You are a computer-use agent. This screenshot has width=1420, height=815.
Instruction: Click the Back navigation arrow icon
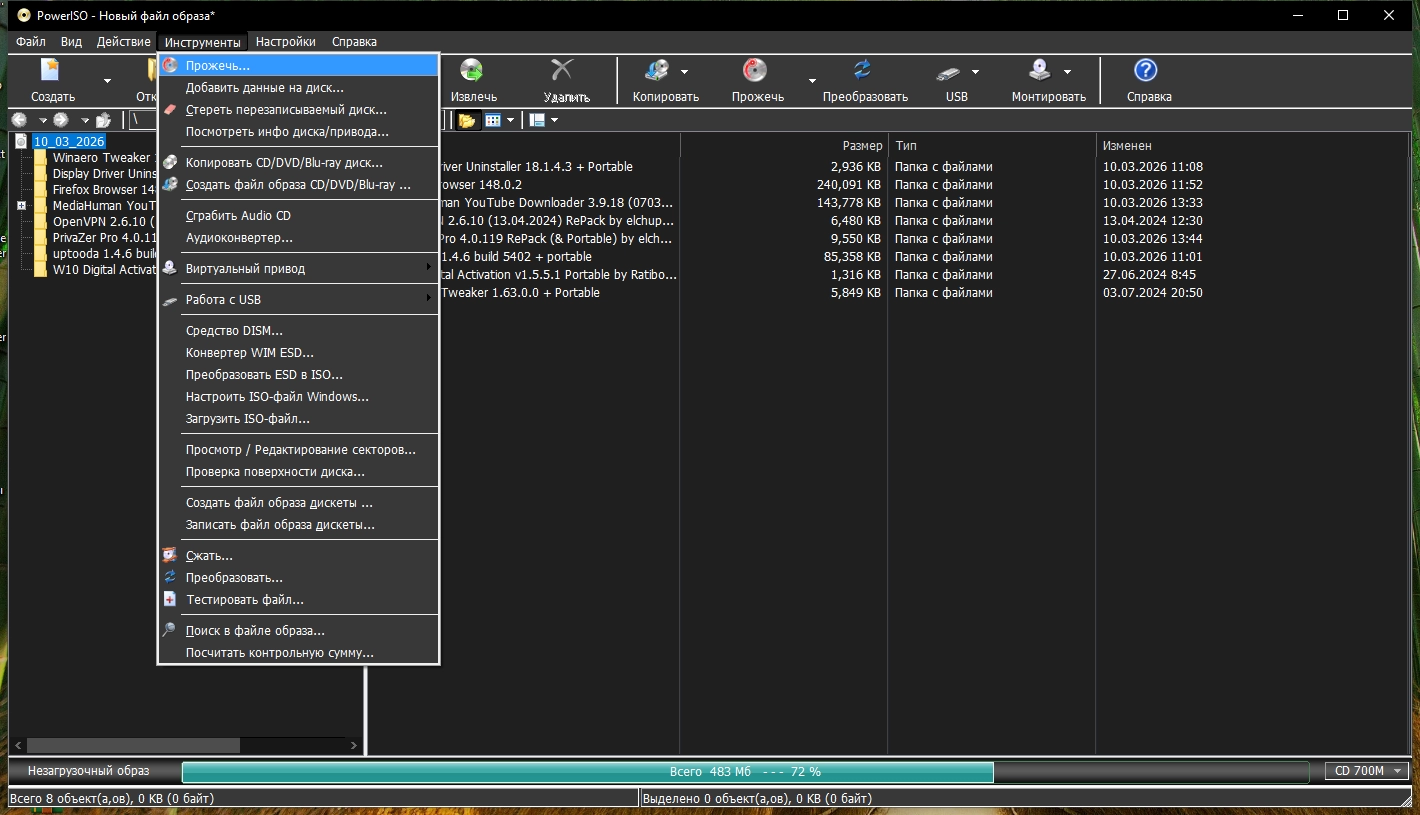(19, 120)
